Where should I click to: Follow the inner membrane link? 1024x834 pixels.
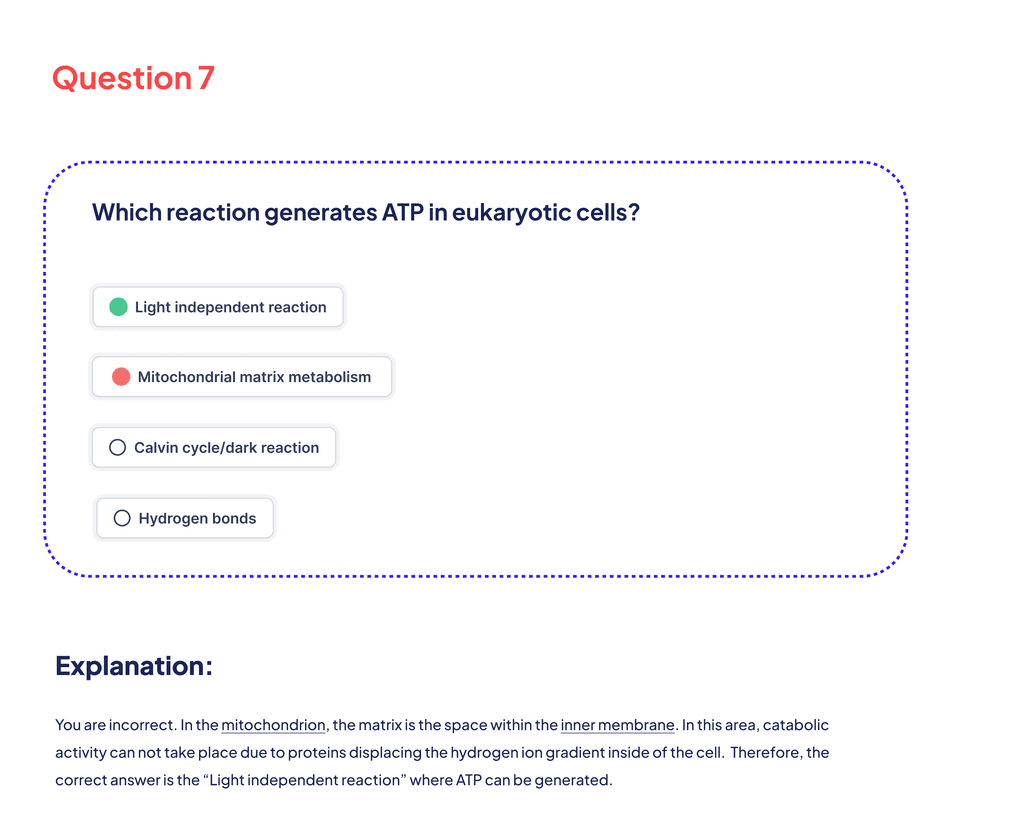617,725
